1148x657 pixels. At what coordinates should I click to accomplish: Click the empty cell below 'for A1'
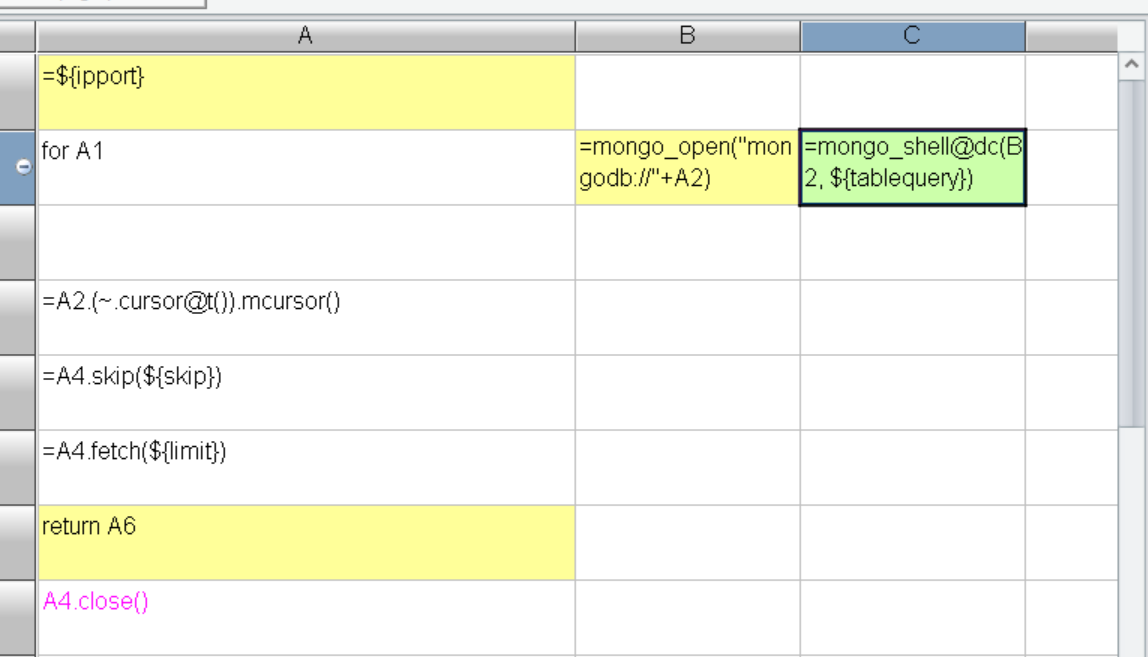pyautogui.click(x=306, y=242)
